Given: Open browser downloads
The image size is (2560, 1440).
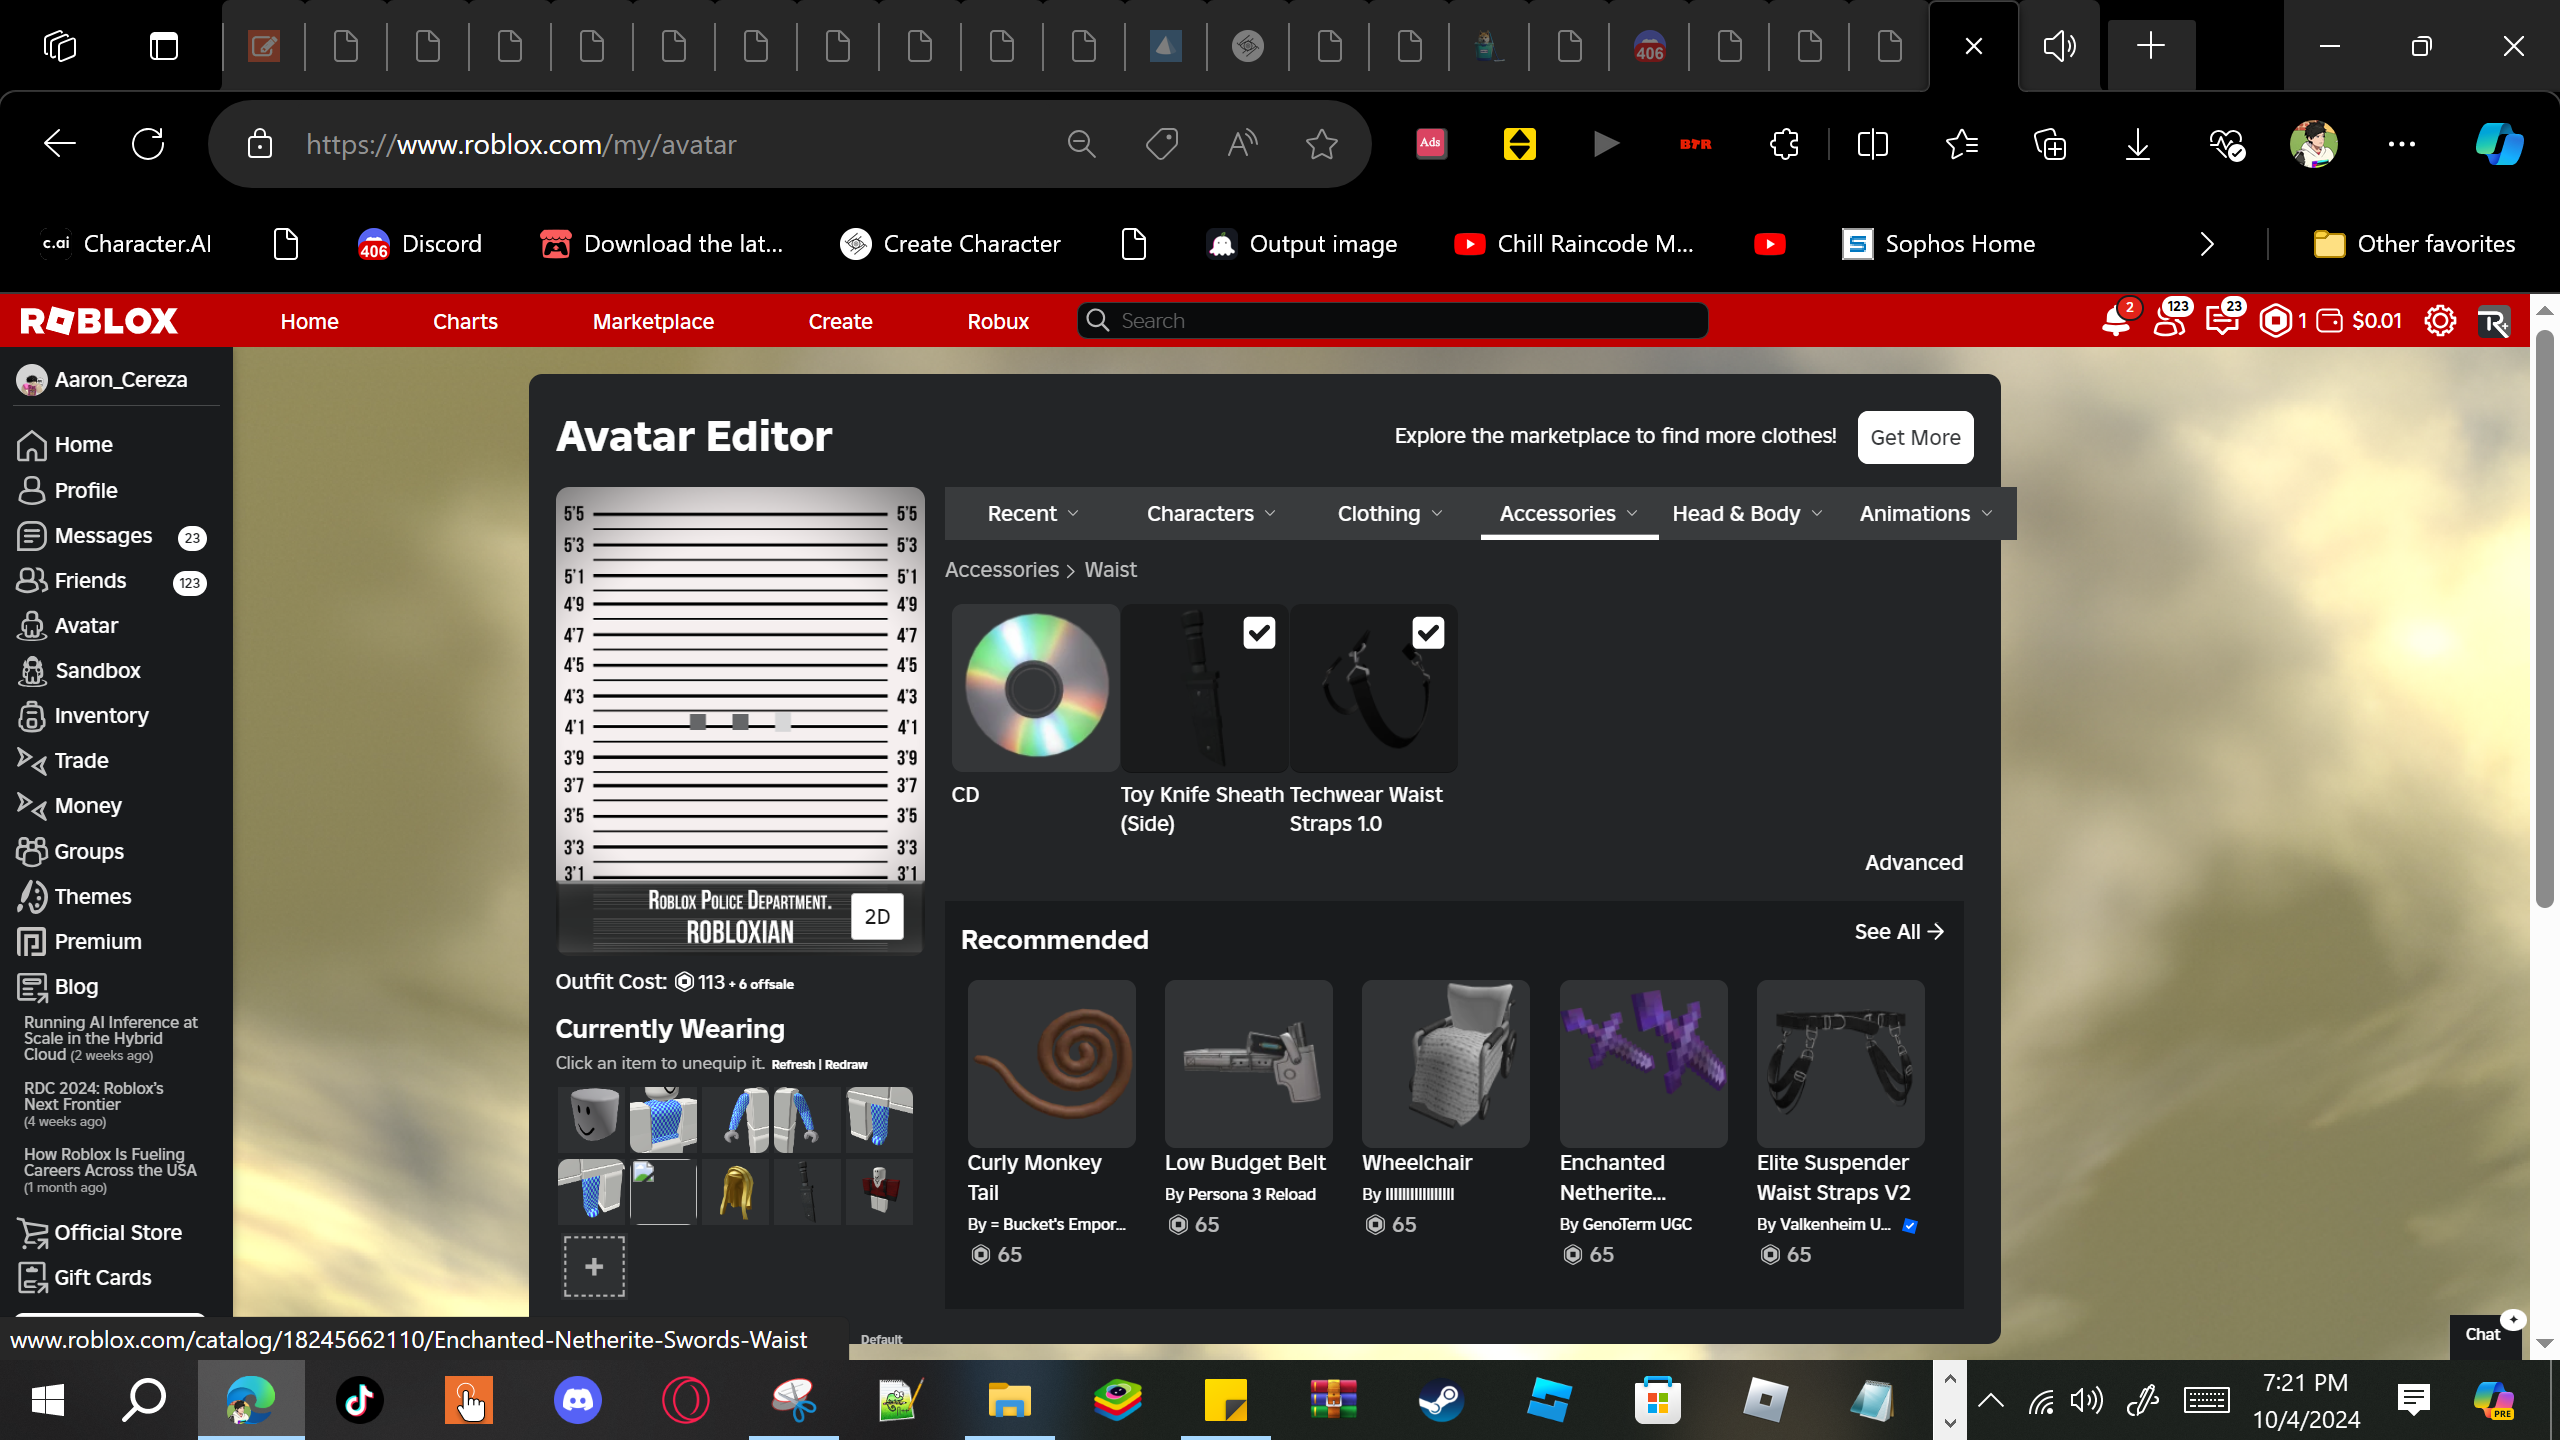Looking at the screenshot, I should 2138,144.
